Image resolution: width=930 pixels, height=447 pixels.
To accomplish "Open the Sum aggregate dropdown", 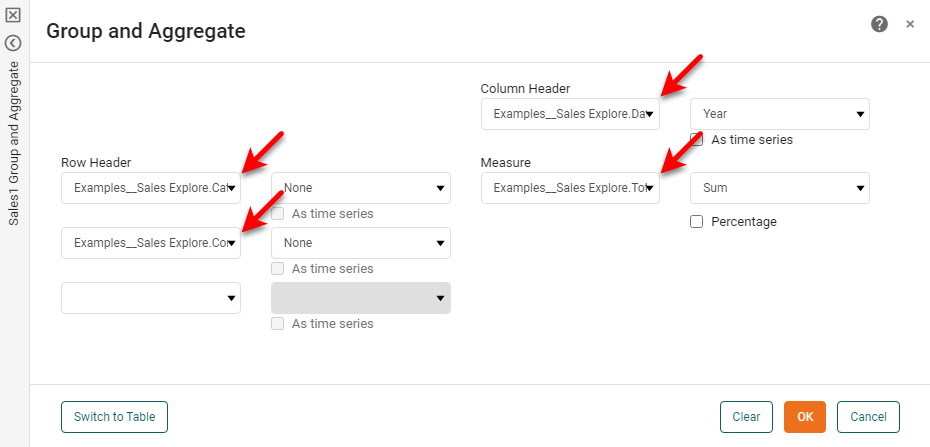I will pos(780,188).
